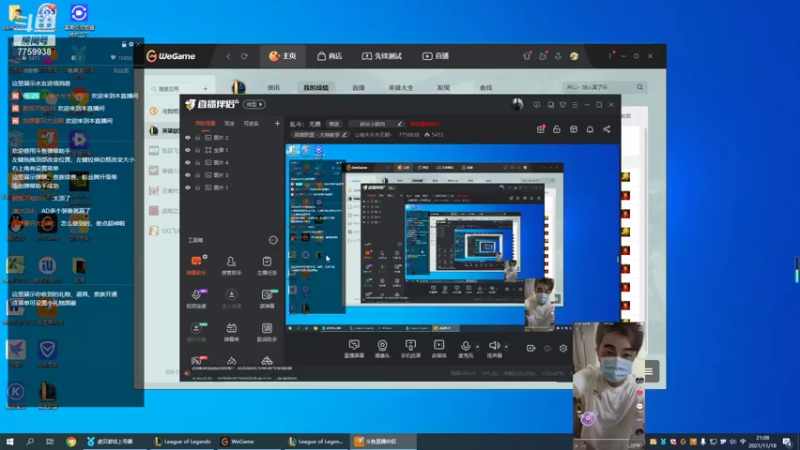Collapse the 工具箱 toolbox section

tap(273, 240)
